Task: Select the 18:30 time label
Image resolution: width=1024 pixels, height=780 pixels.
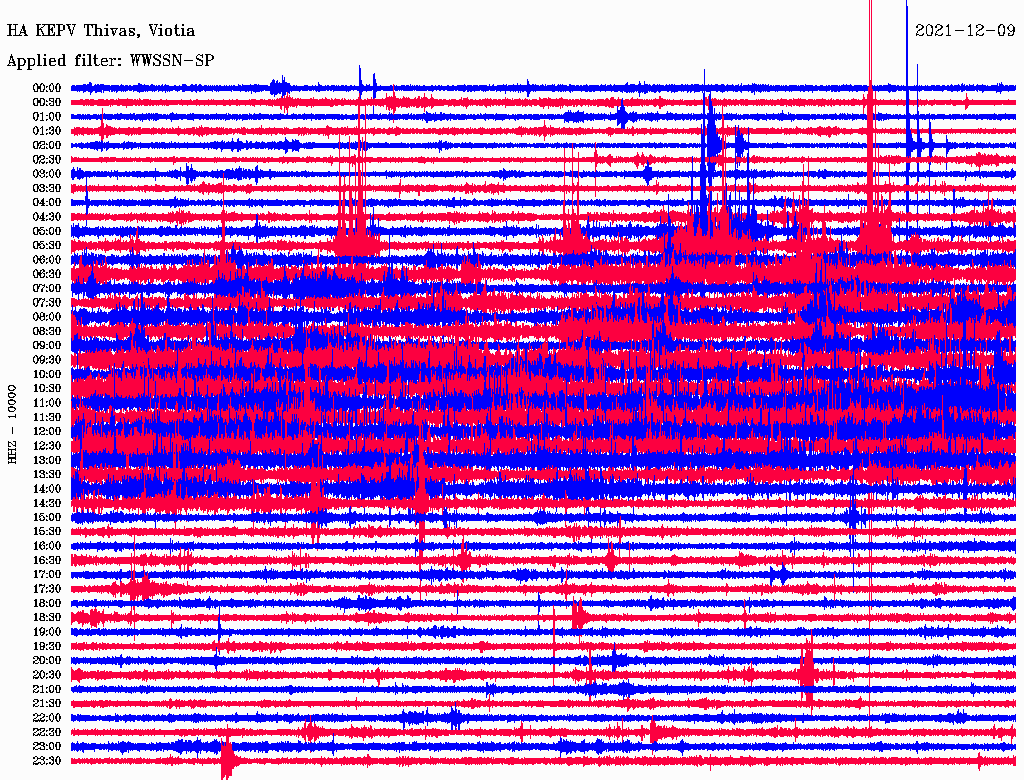Action: click(47, 617)
